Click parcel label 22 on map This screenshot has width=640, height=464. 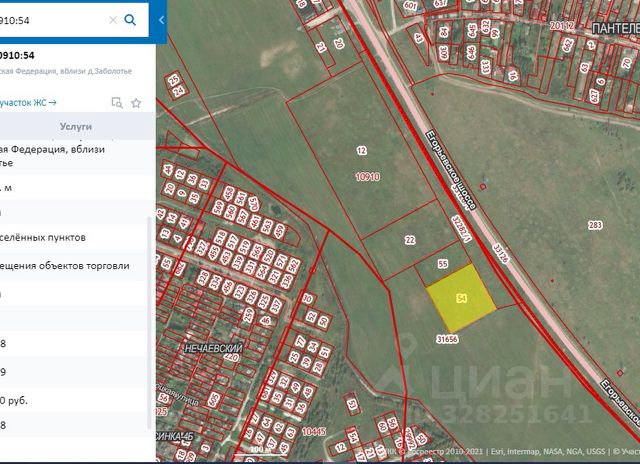[410, 240]
